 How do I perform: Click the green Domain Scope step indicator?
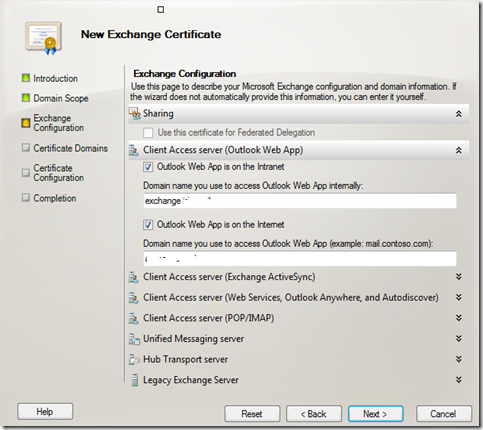click(x=26, y=98)
